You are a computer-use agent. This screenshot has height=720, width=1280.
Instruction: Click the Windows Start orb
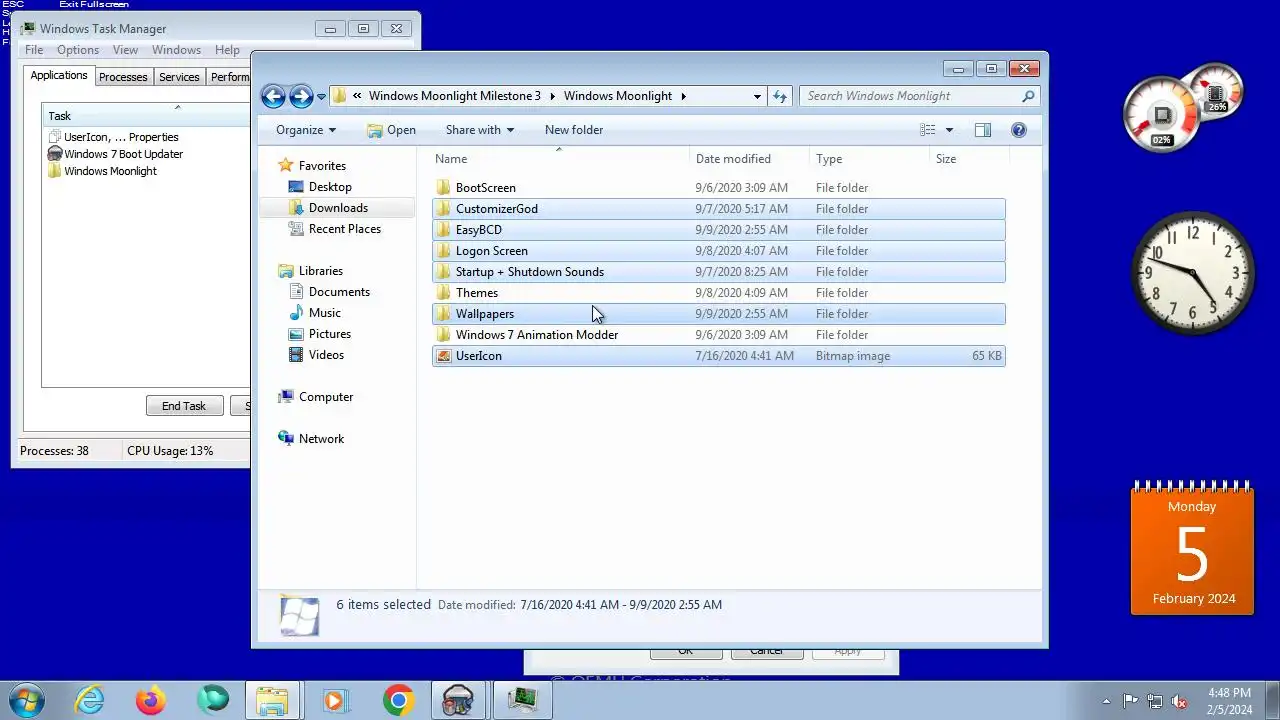pyautogui.click(x=27, y=700)
